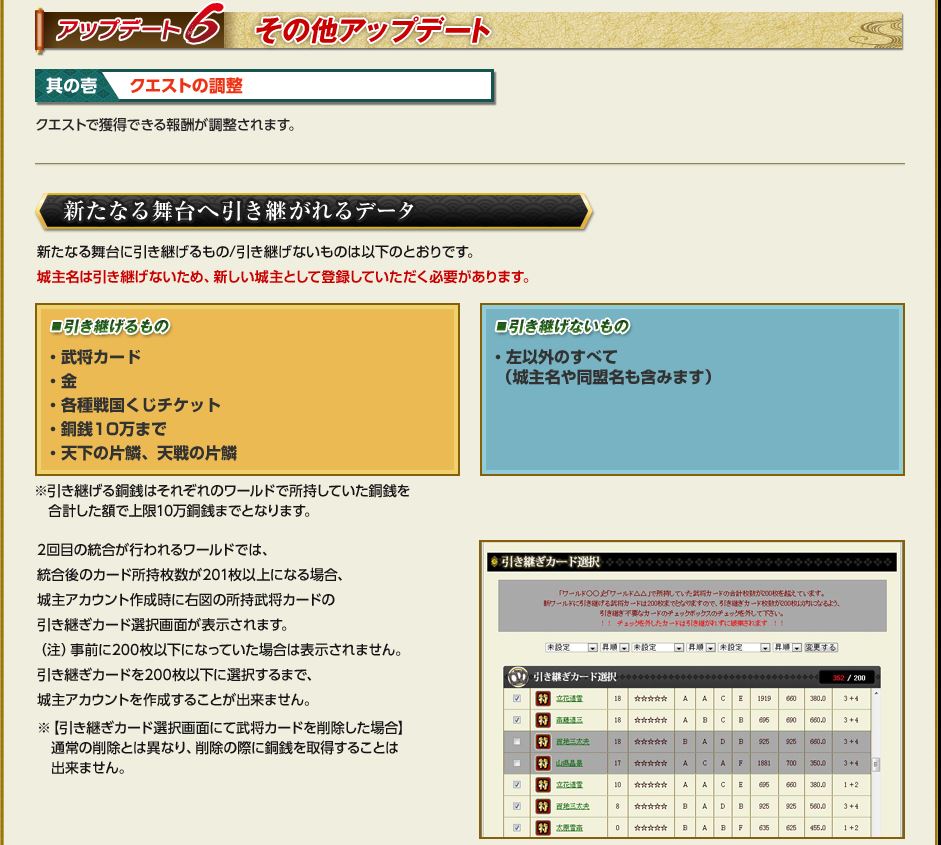
Task: Check the empty checkbox in the level 17 row
Action: (517, 763)
